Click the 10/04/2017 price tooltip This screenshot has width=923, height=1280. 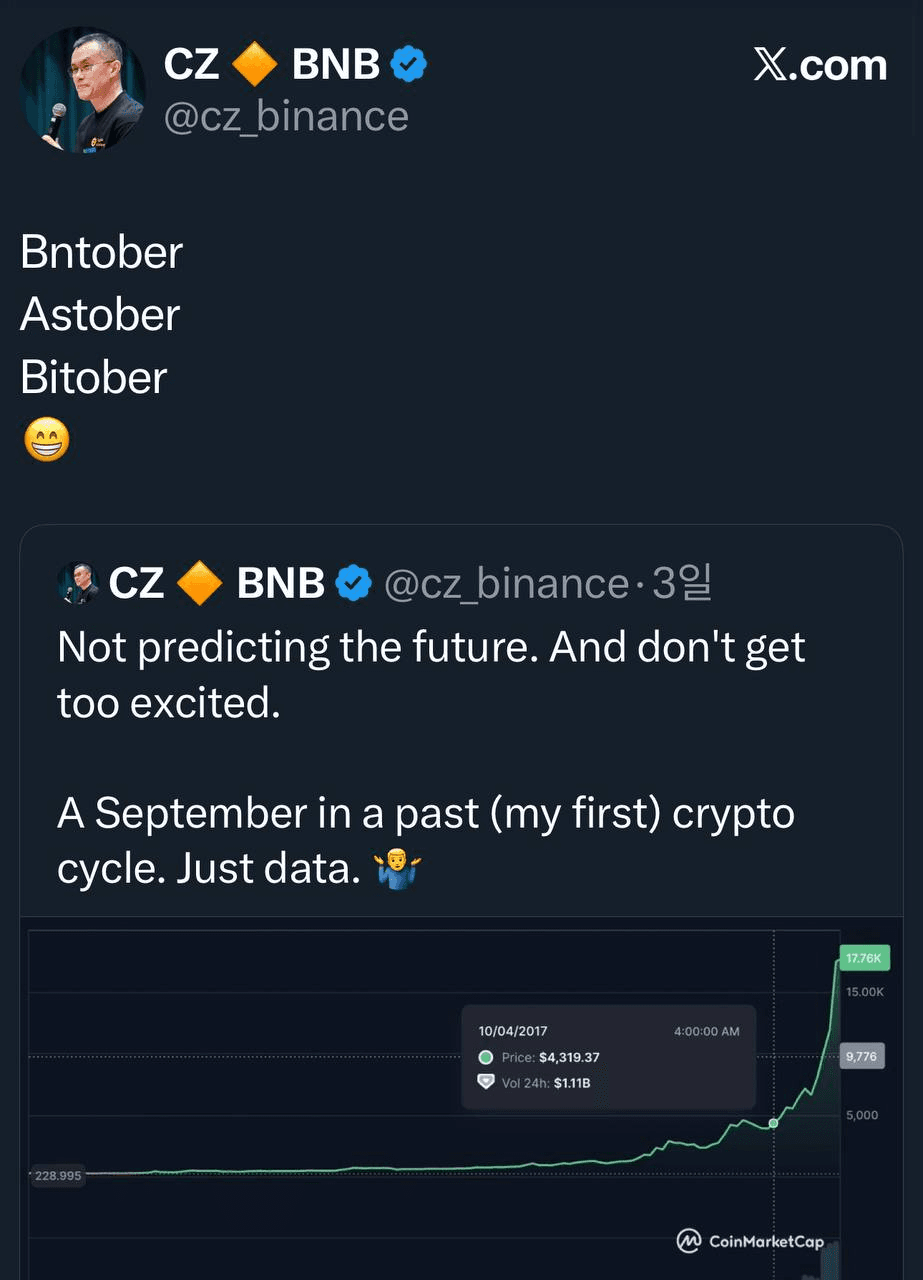pyautogui.click(x=608, y=1056)
